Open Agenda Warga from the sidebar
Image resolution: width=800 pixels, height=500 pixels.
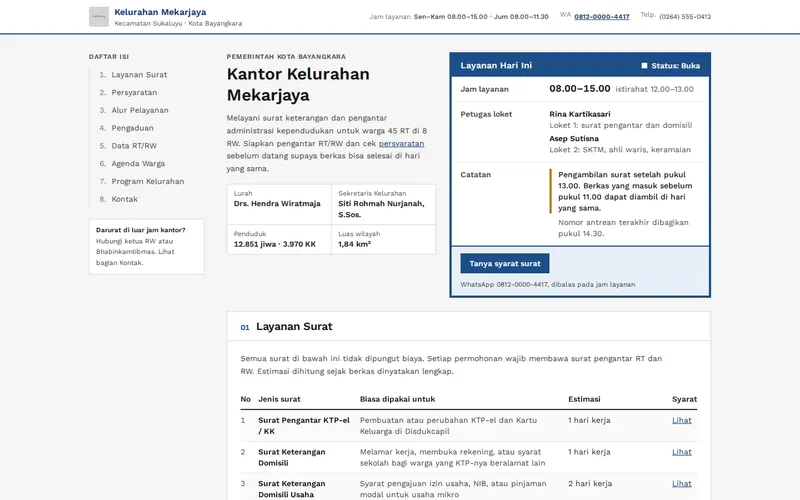click(x=138, y=164)
